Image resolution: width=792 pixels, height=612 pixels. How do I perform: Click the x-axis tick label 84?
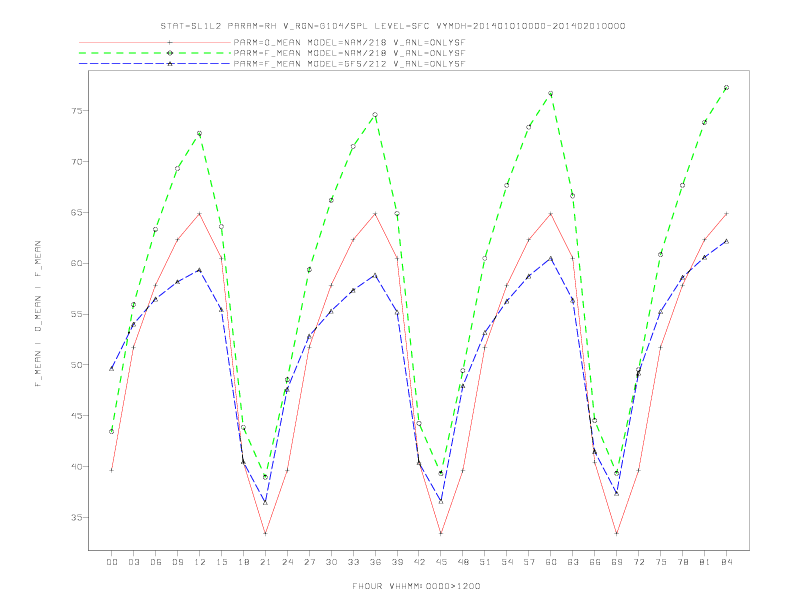click(726, 562)
